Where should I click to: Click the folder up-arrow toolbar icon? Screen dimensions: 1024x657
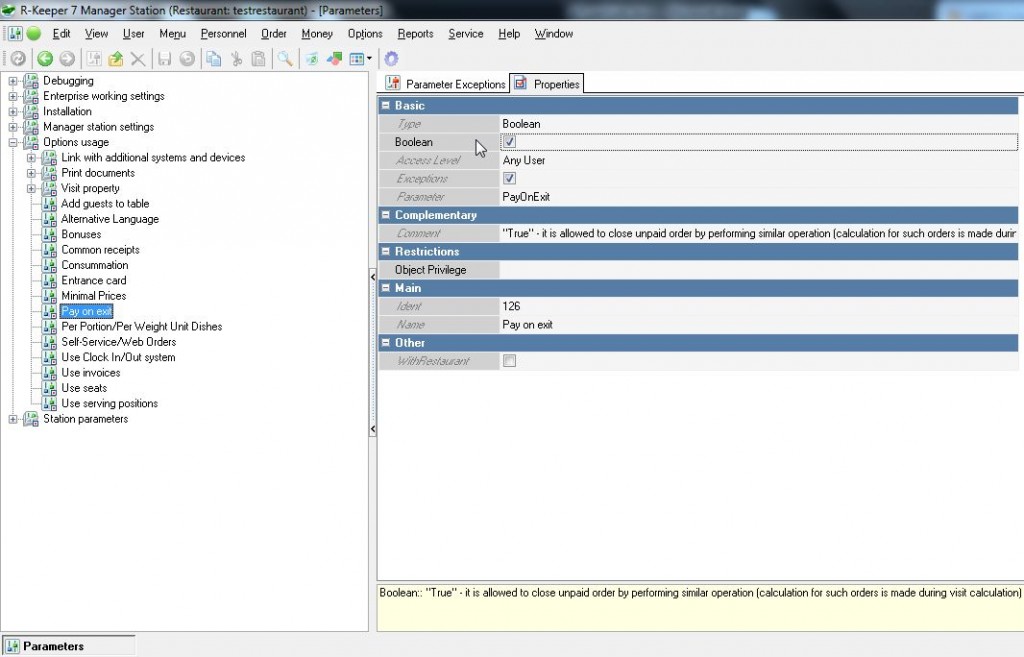[116, 59]
